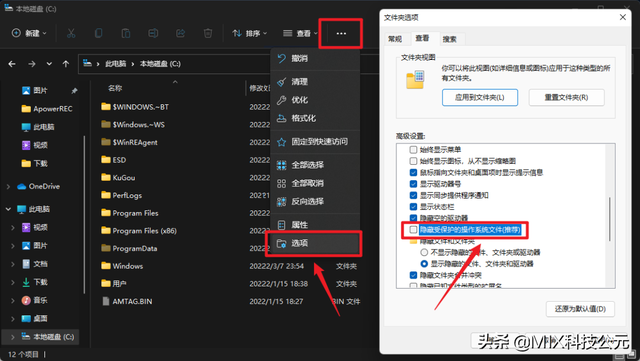This screenshot has width=640, height=361.
Task: Choose 全部选择 (Select all) menu entry
Action: pyautogui.click(x=315, y=165)
